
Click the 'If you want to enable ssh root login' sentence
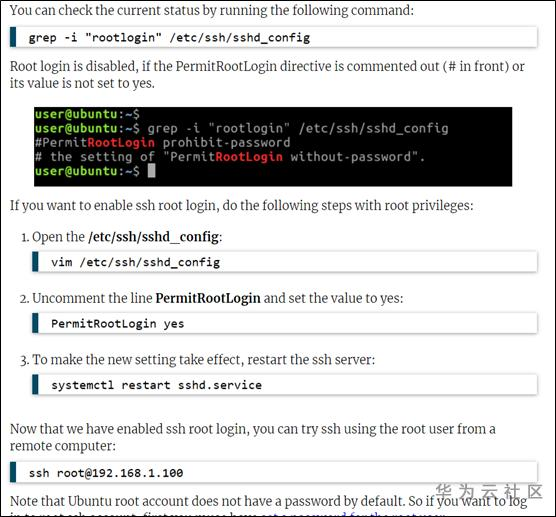click(241, 205)
